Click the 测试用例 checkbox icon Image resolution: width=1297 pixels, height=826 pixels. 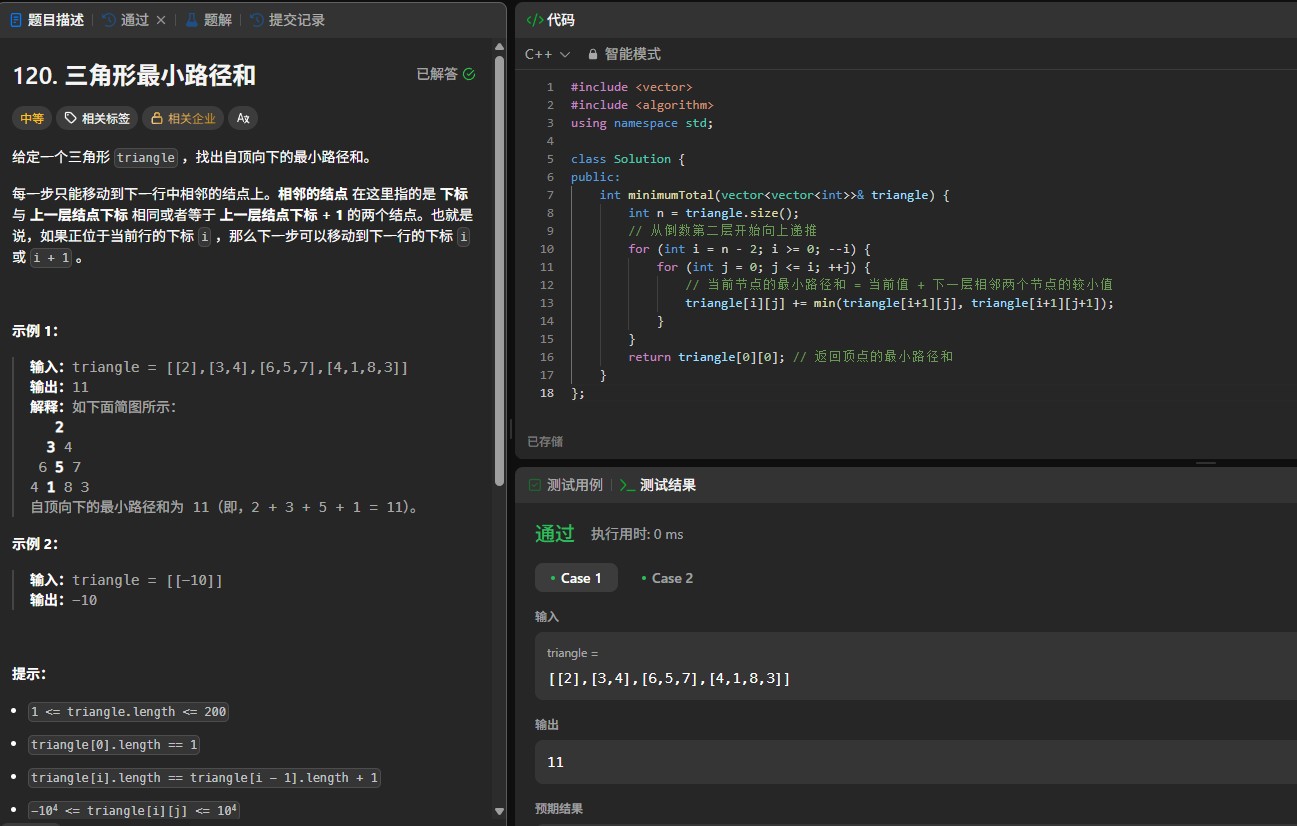(x=534, y=485)
